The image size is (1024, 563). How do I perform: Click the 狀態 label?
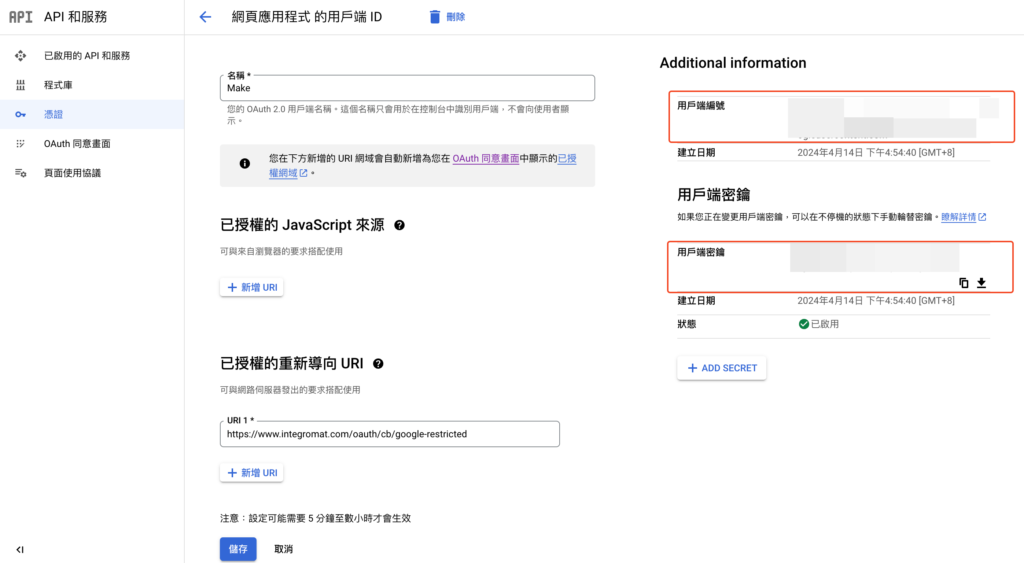(x=686, y=324)
